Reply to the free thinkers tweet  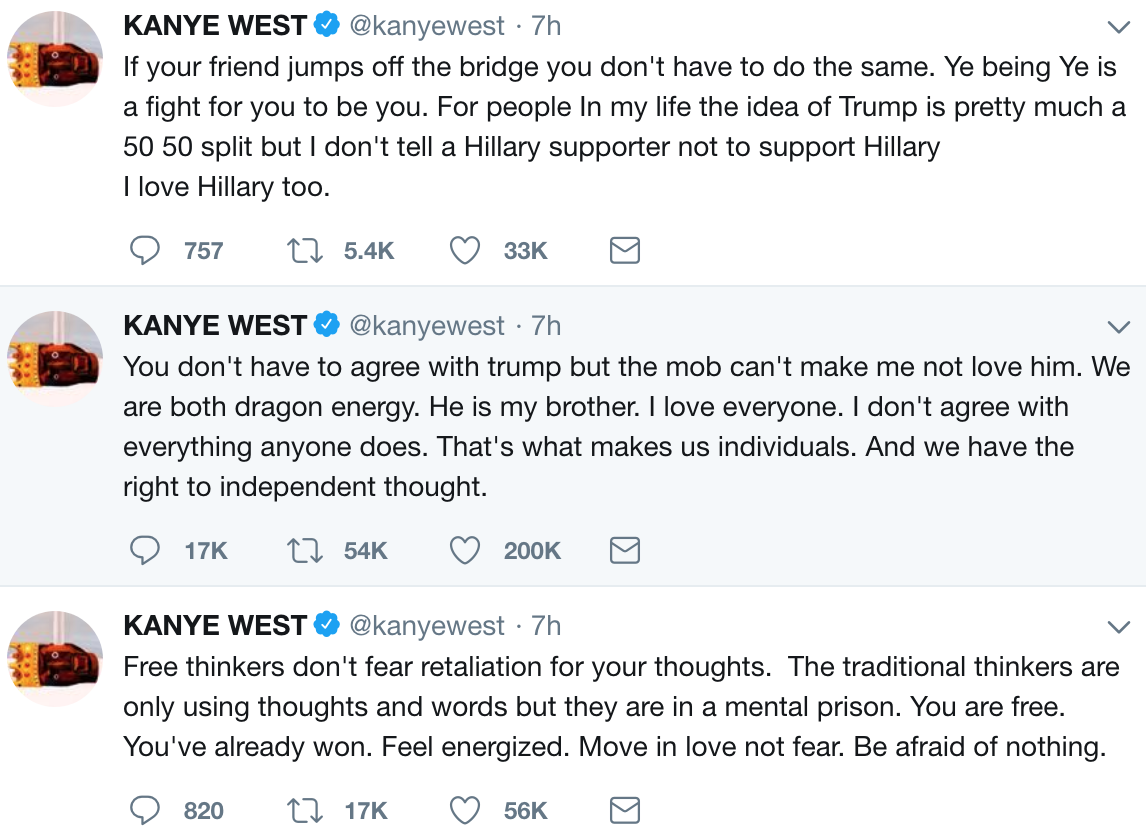[146, 810]
